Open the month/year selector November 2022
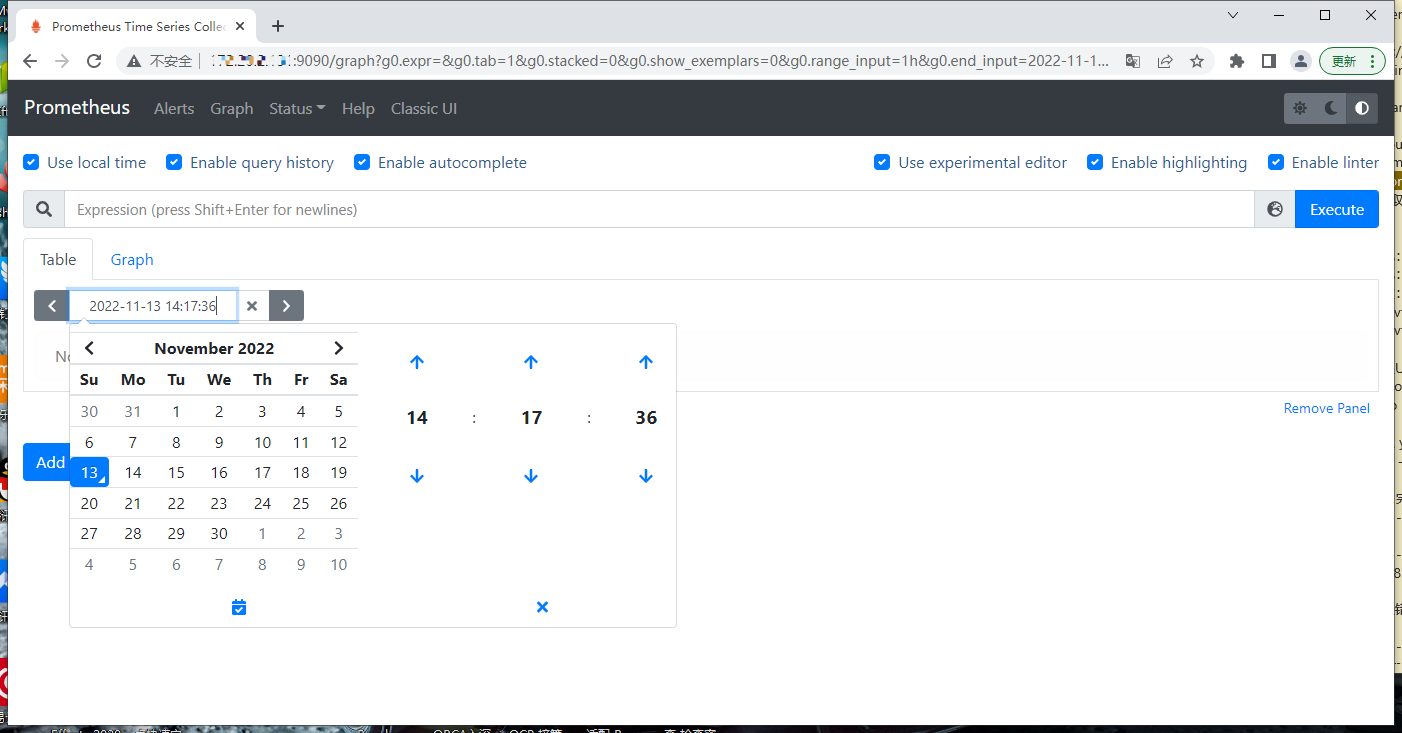1402x733 pixels. (x=214, y=348)
